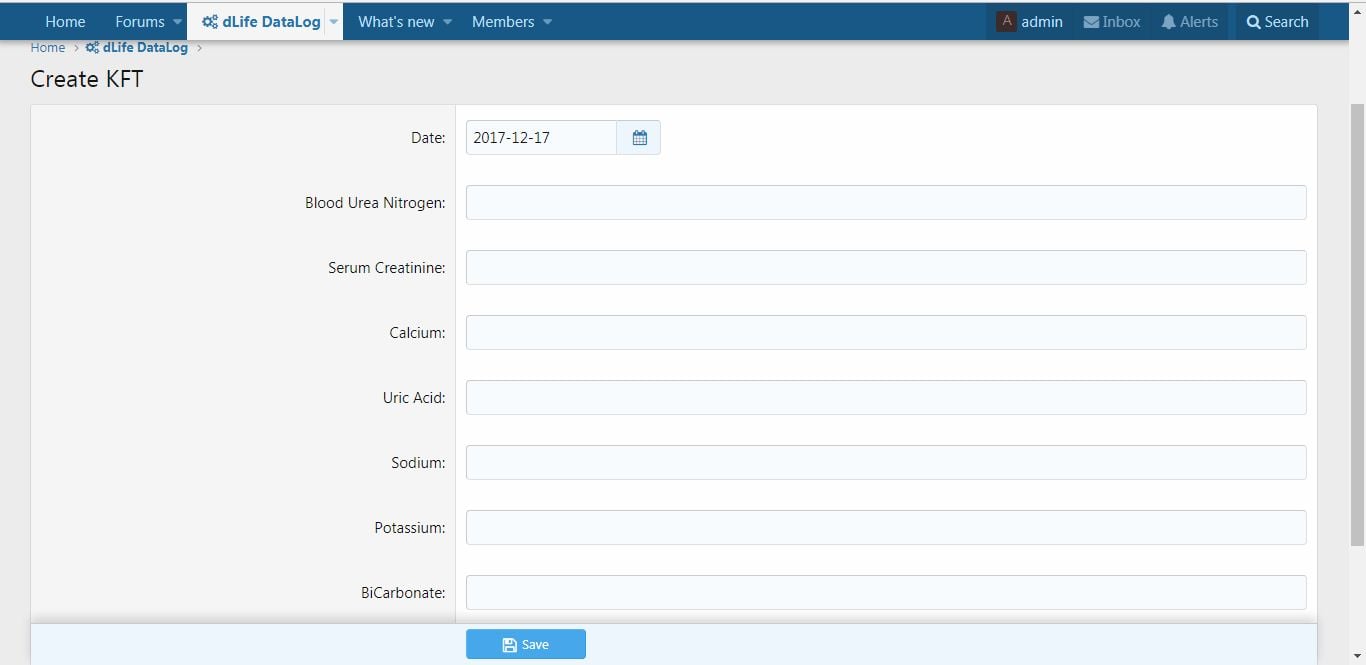Click the Calcium: label
The image size is (1366, 665).
[417, 333]
